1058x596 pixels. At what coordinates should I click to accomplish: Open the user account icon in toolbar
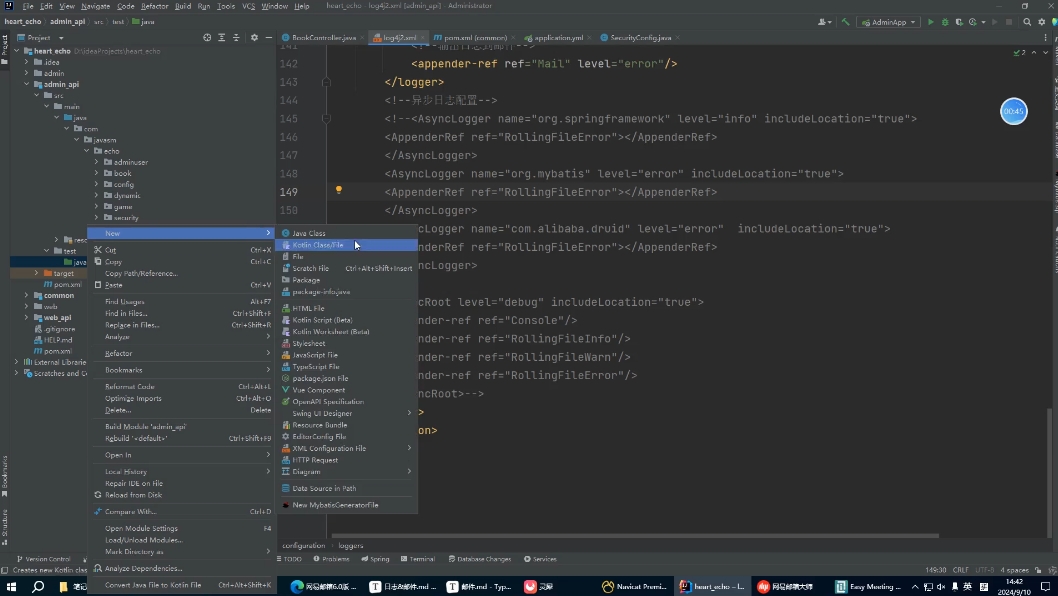tap(824, 22)
